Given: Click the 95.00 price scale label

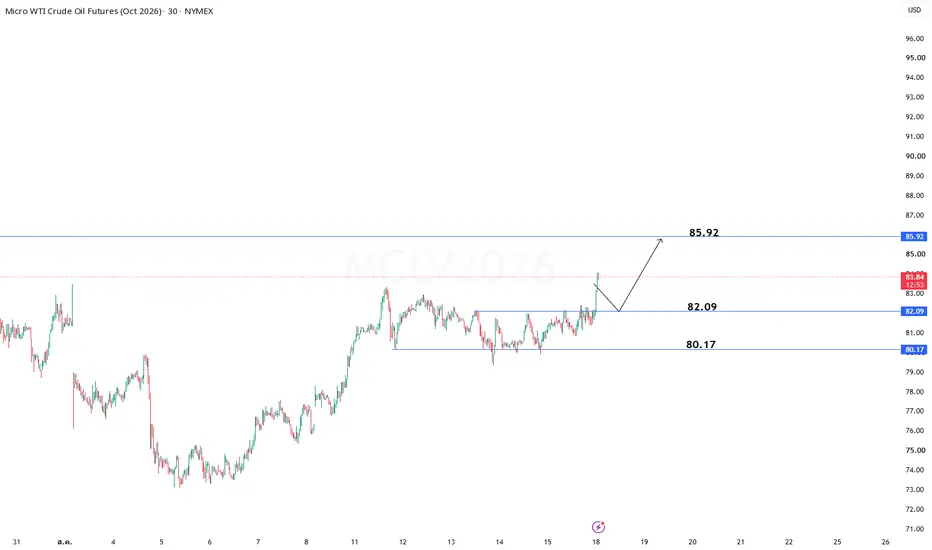Looking at the screenshot, I should click(x=915, y=58).
